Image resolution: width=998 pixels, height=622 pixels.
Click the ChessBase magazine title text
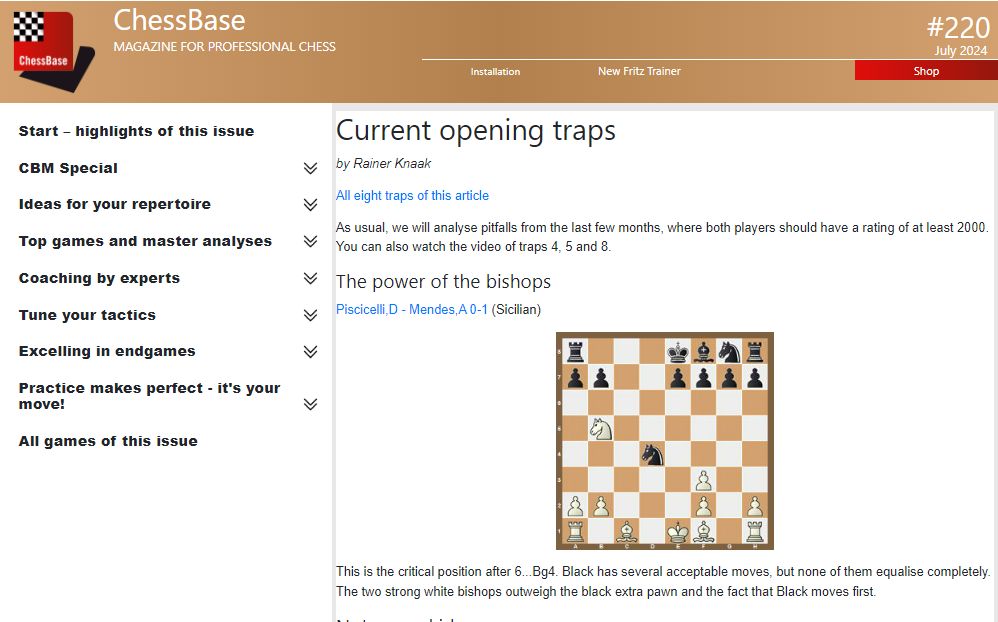click(x=179, y=20)
